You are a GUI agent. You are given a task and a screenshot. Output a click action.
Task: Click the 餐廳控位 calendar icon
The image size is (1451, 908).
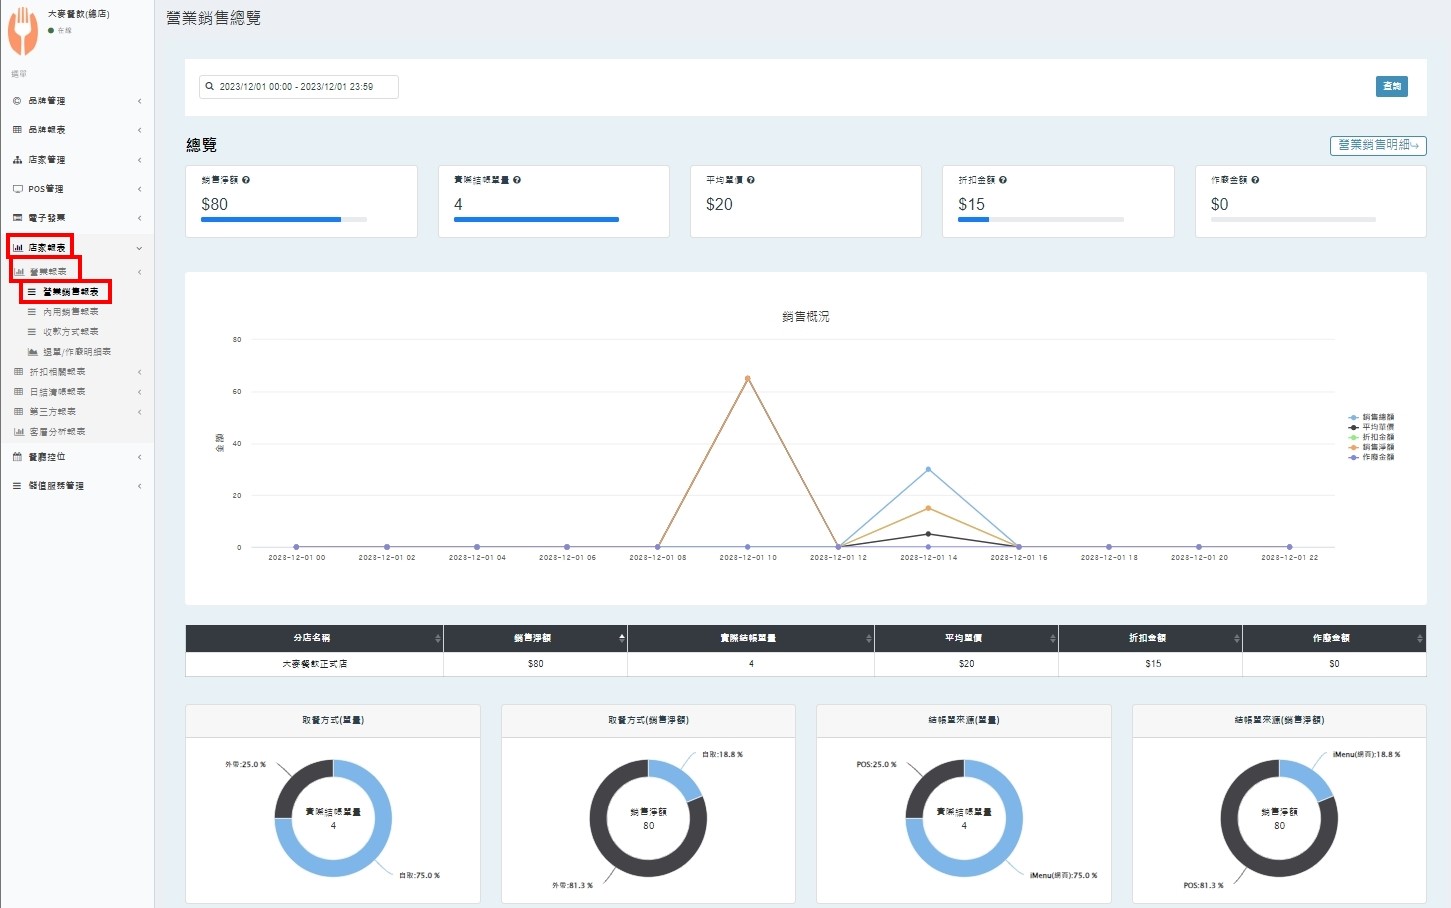(x=17, y=457)
